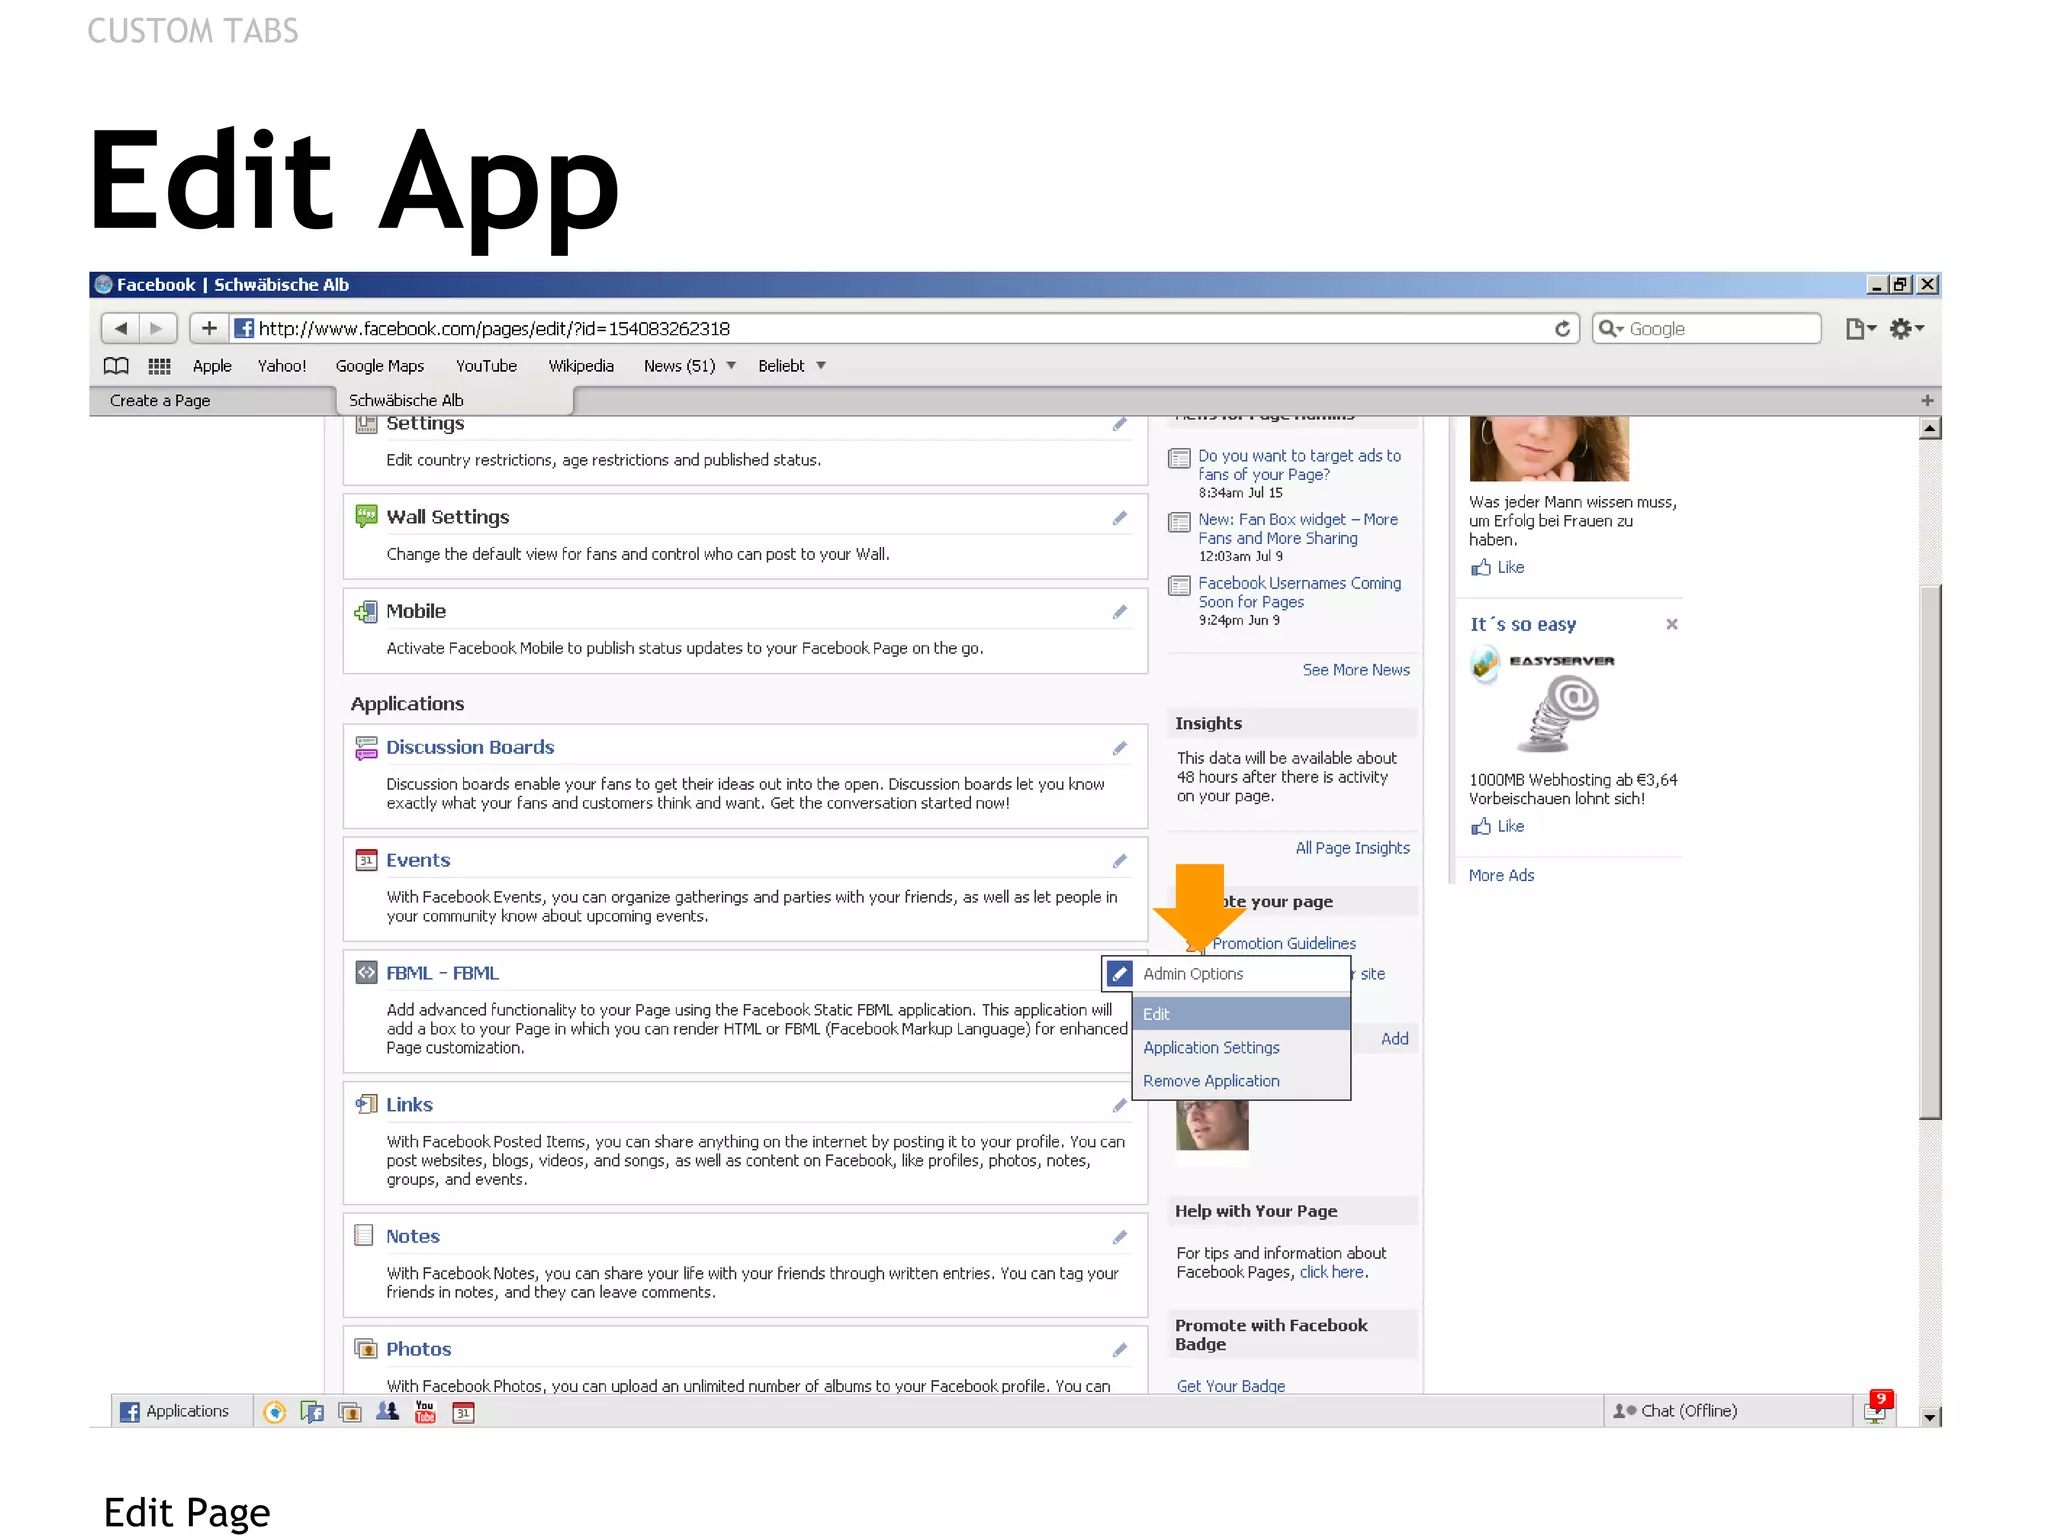Click the calendar events icon in bottom bar

463,1411
